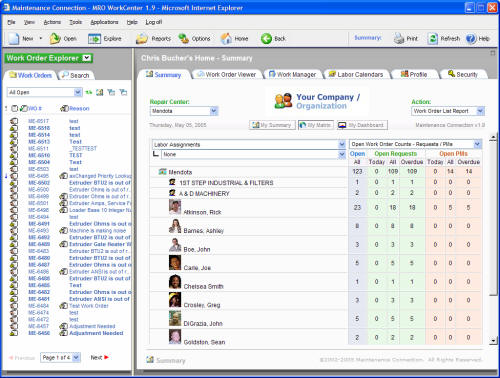
Task: Click the Explore toolbar icon
Action: click(94, 39)
